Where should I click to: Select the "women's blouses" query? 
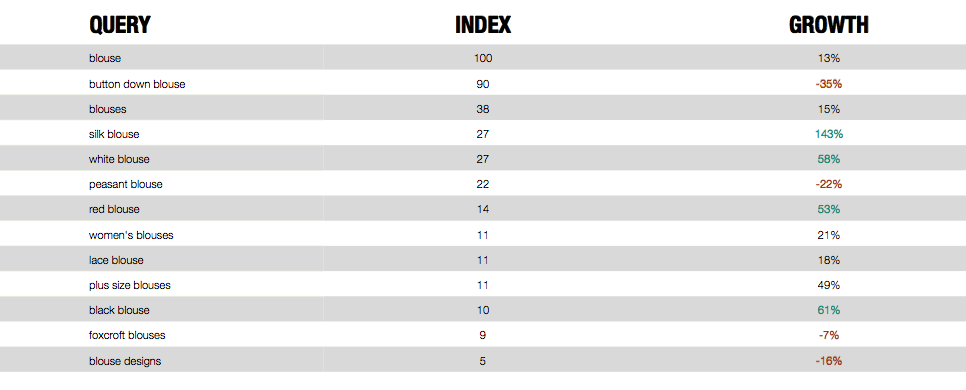click(131, 235)
